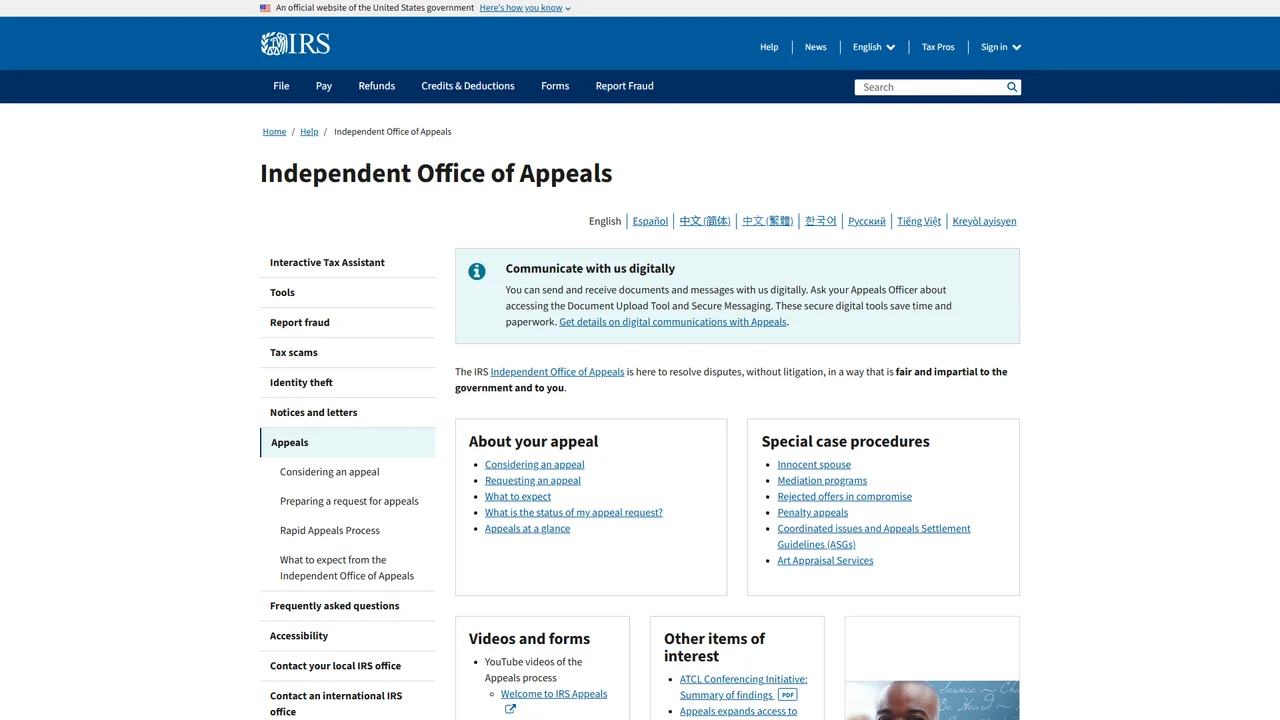Click the IRS logo
The height and width of the screenshot is (720, 1280).
[x=295, y=44]
